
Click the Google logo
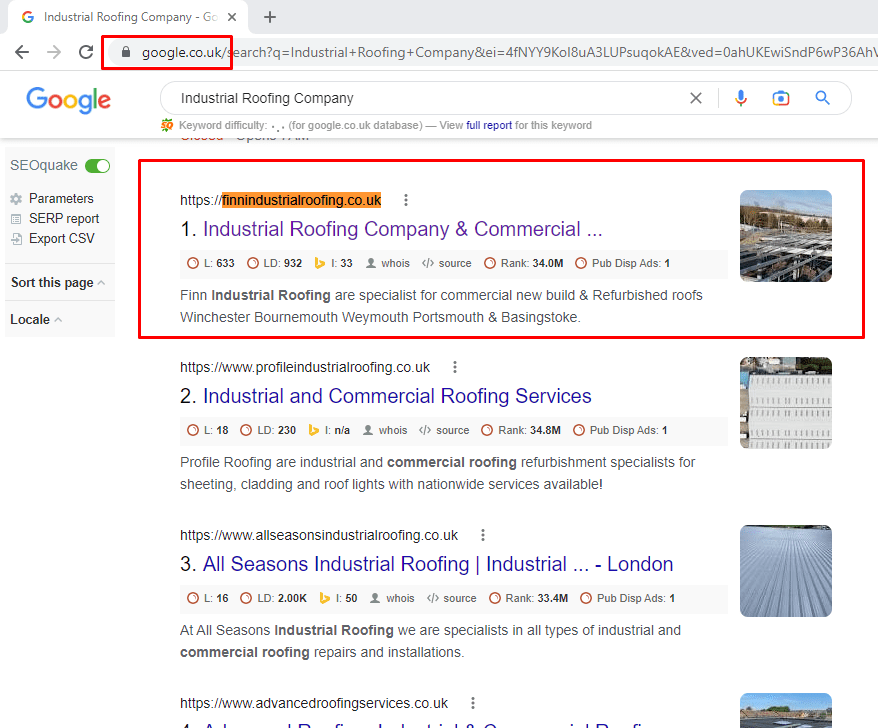pos(68,100)
